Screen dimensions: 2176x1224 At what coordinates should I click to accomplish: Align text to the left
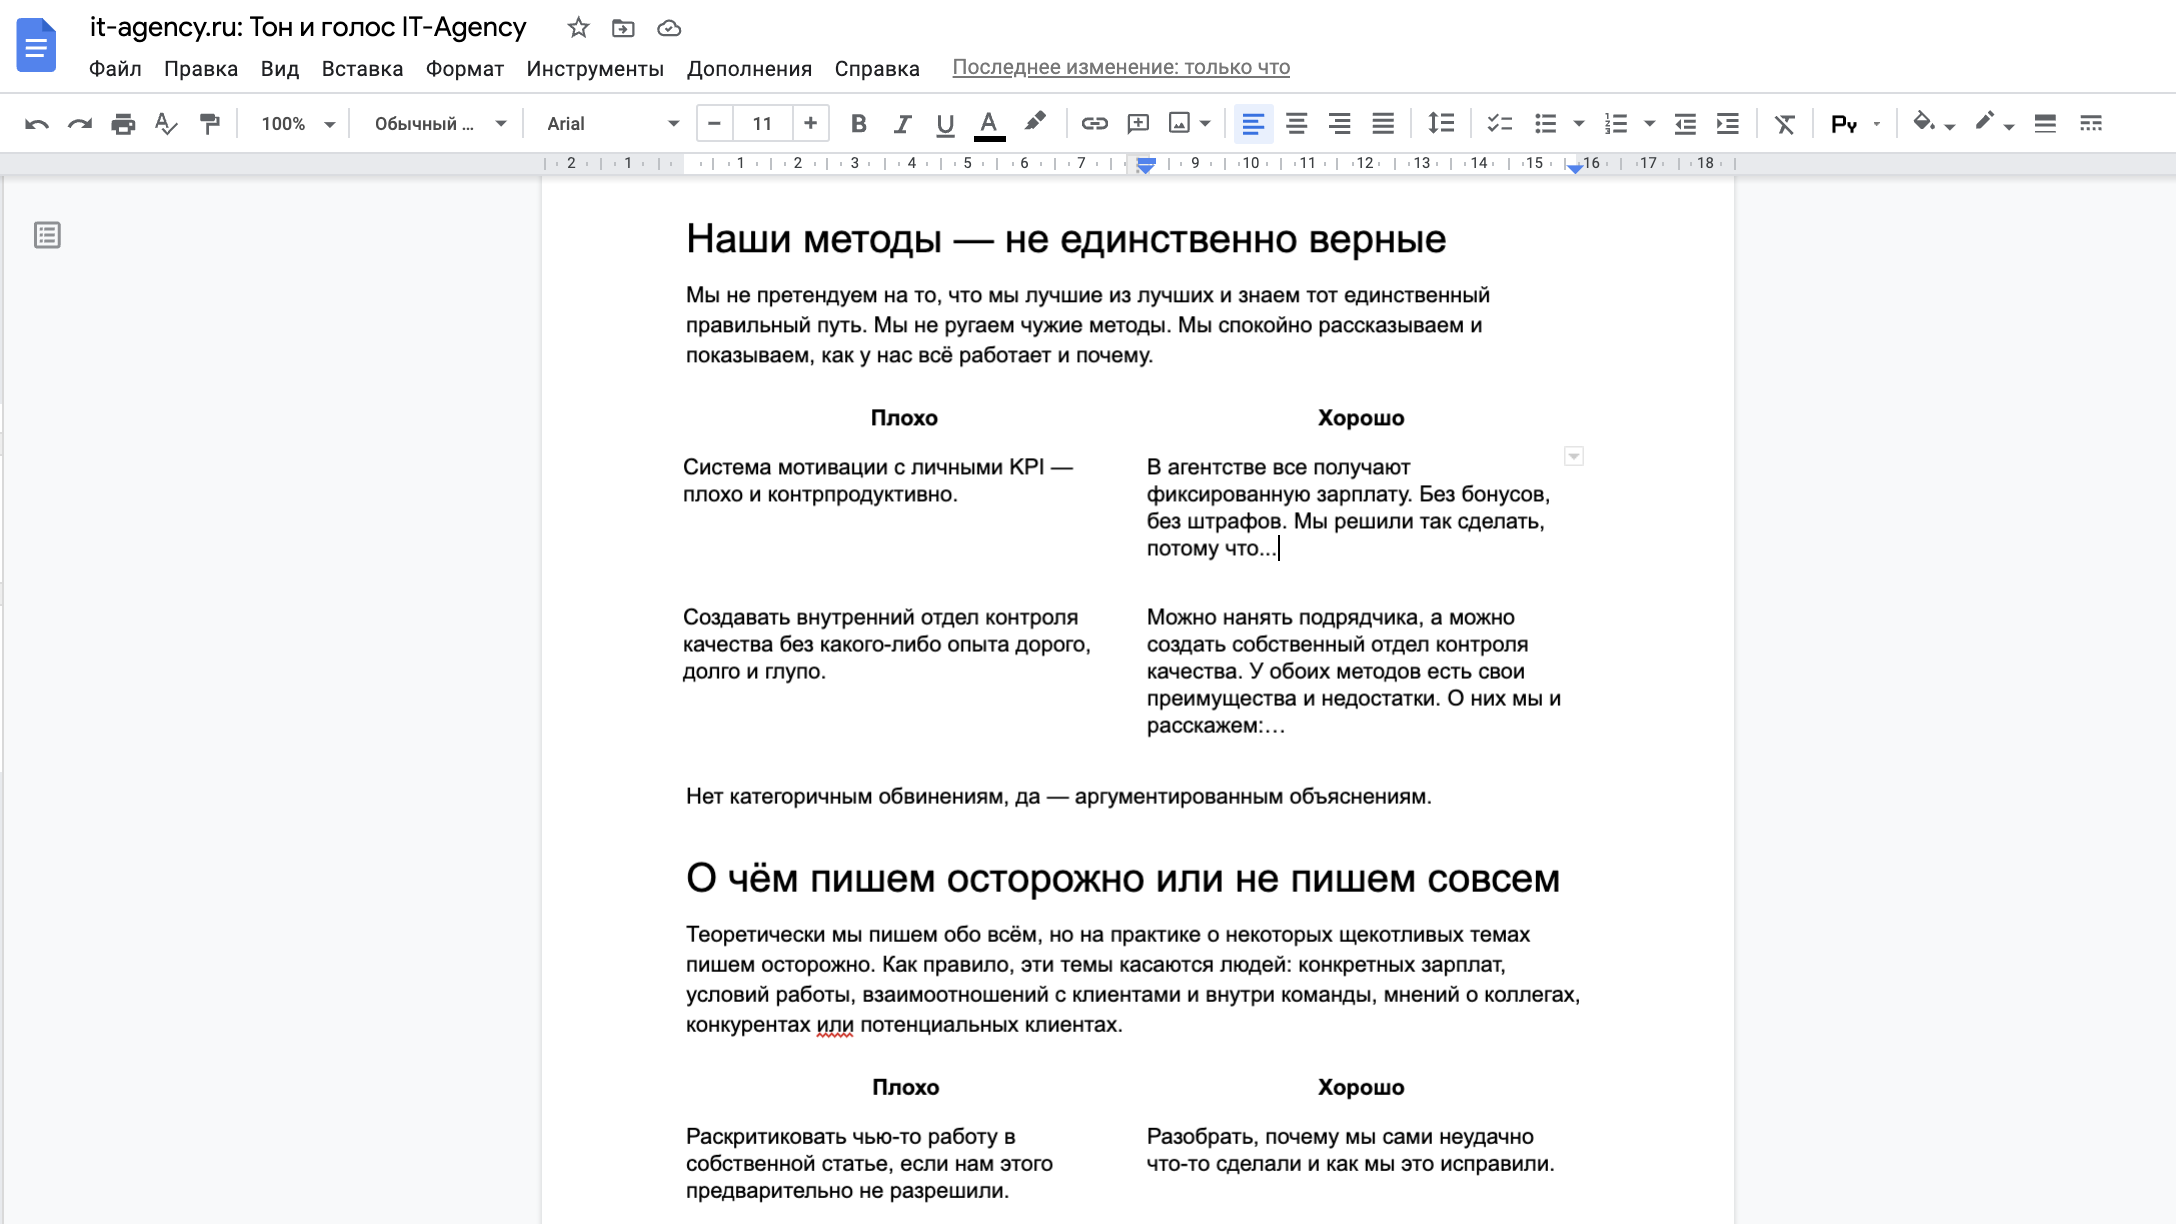1253,124
